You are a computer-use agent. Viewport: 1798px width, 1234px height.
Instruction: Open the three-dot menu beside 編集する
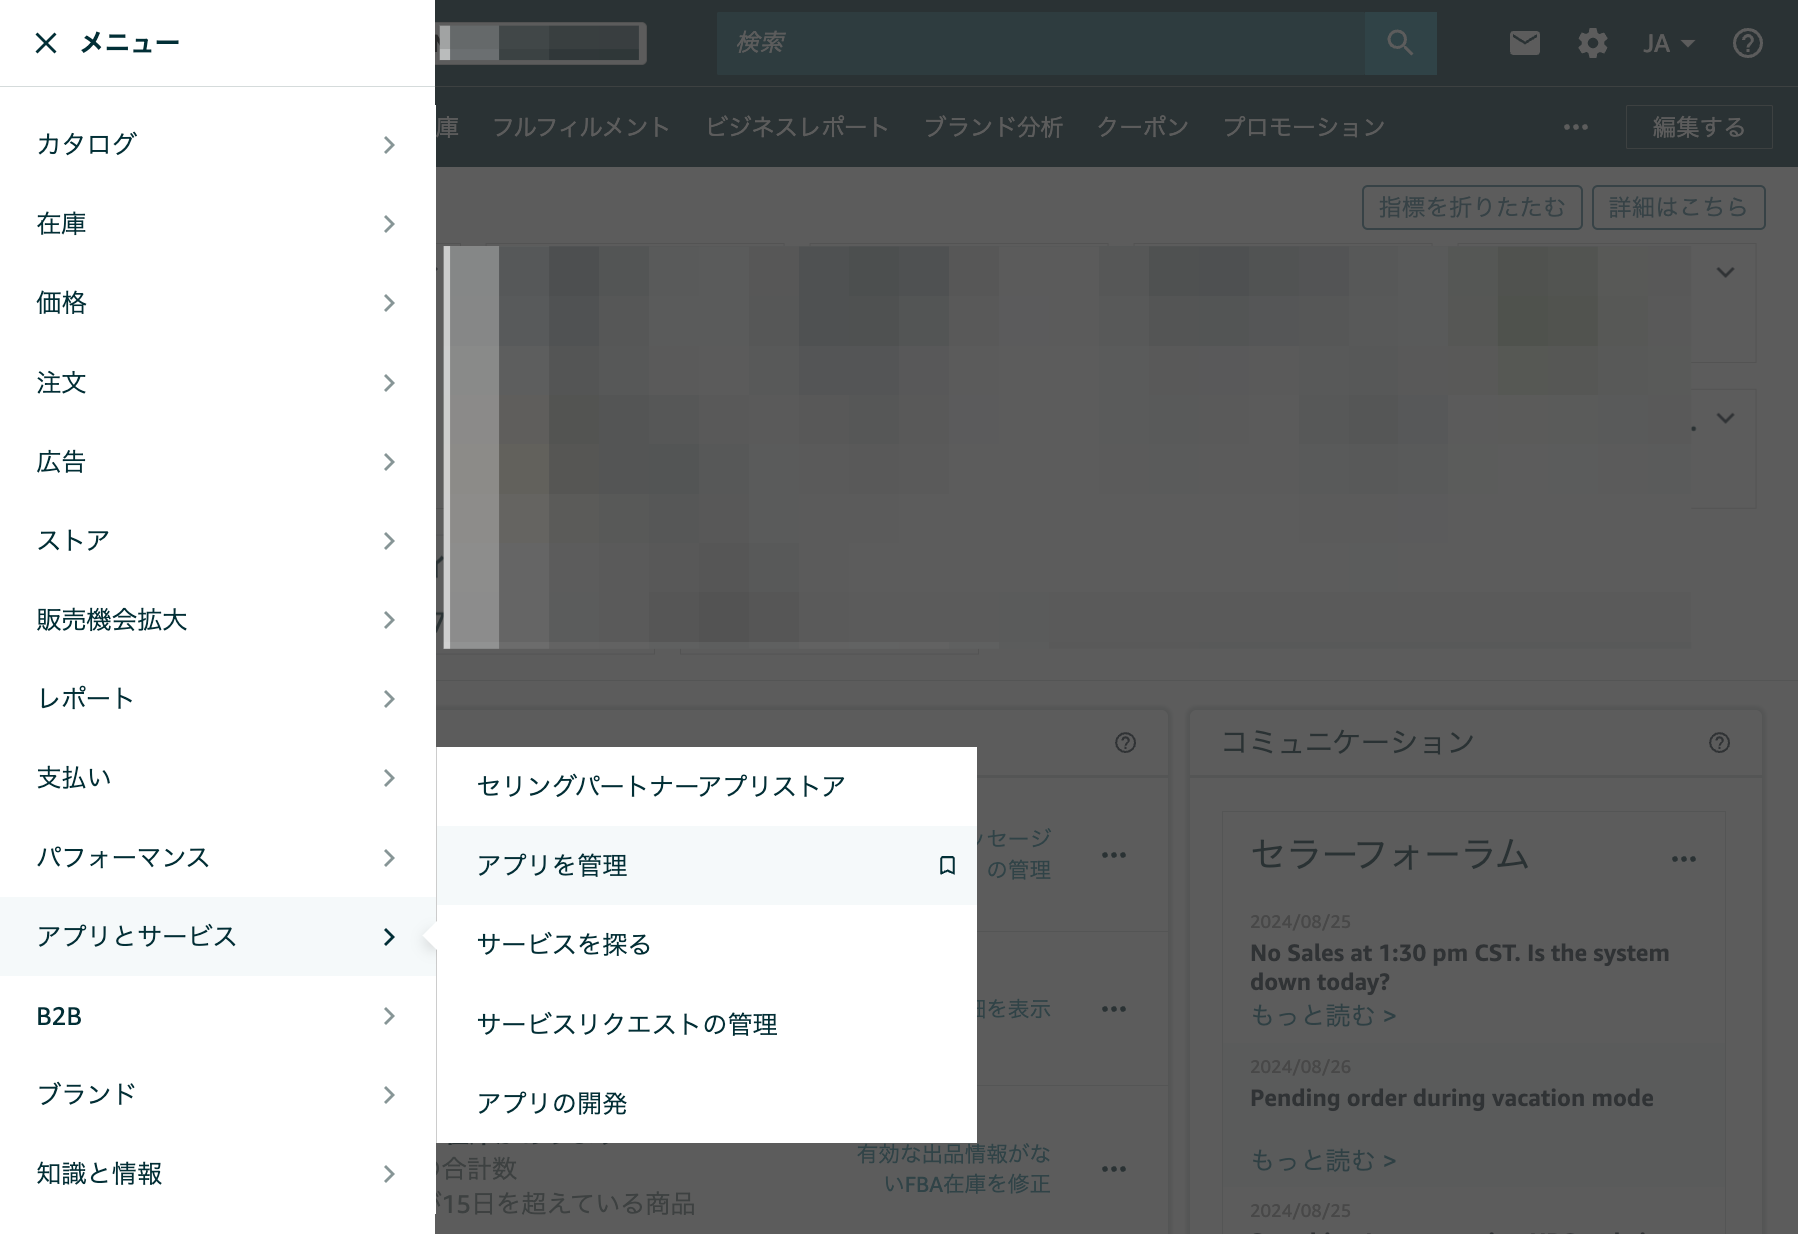(x=1576, y=127)
